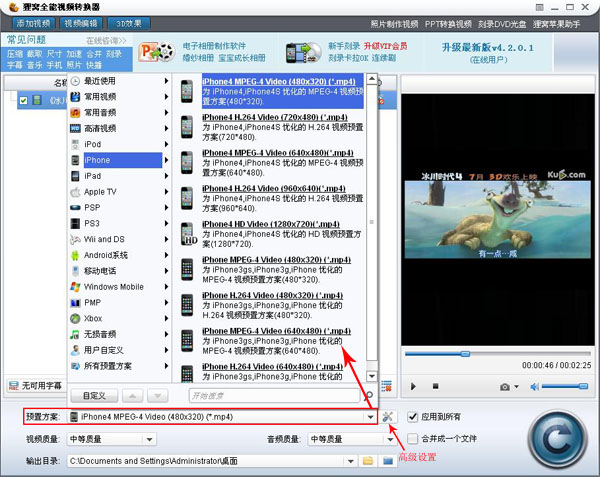600x477 pixels.
Task: Enable the 合并成一个文件 checkbox
Action: pyautogui.click(x=412, y=438)
